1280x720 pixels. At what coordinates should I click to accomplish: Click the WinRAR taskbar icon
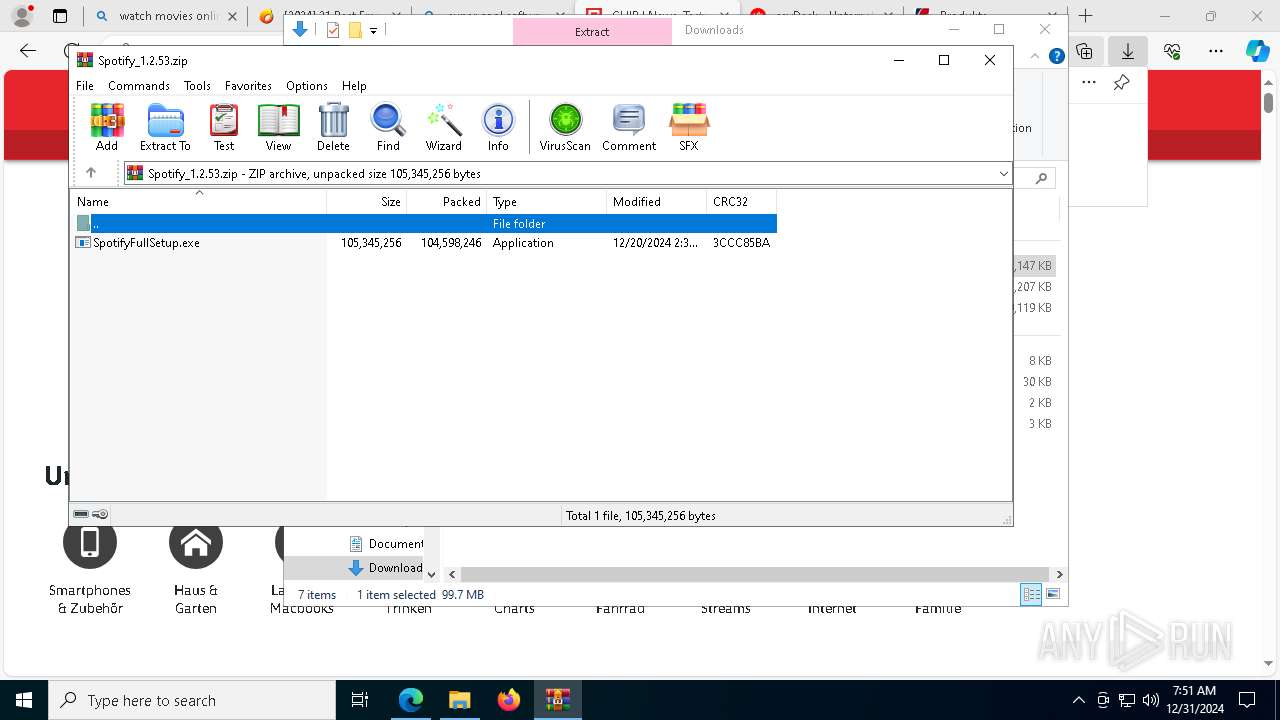557,700
